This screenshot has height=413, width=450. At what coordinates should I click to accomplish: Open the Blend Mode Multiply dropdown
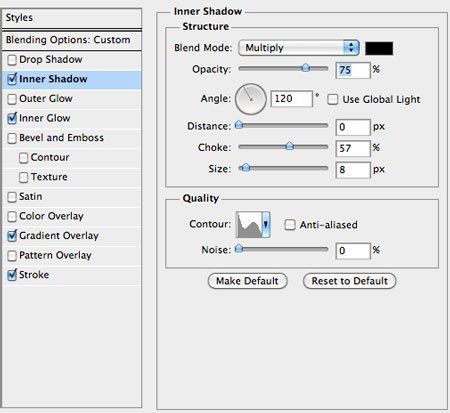[x=299, y=48]
